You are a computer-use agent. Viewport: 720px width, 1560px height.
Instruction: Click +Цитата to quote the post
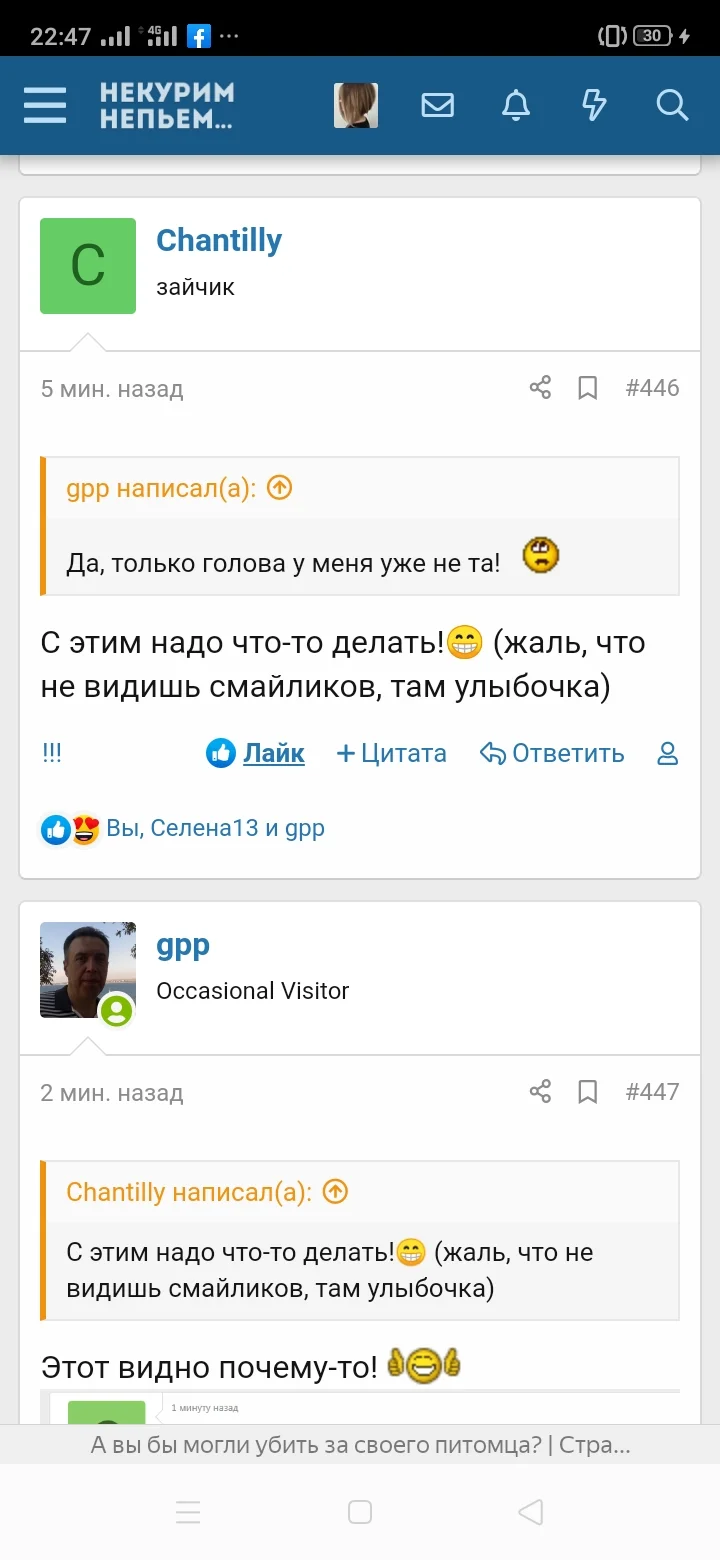pos(389,753)
